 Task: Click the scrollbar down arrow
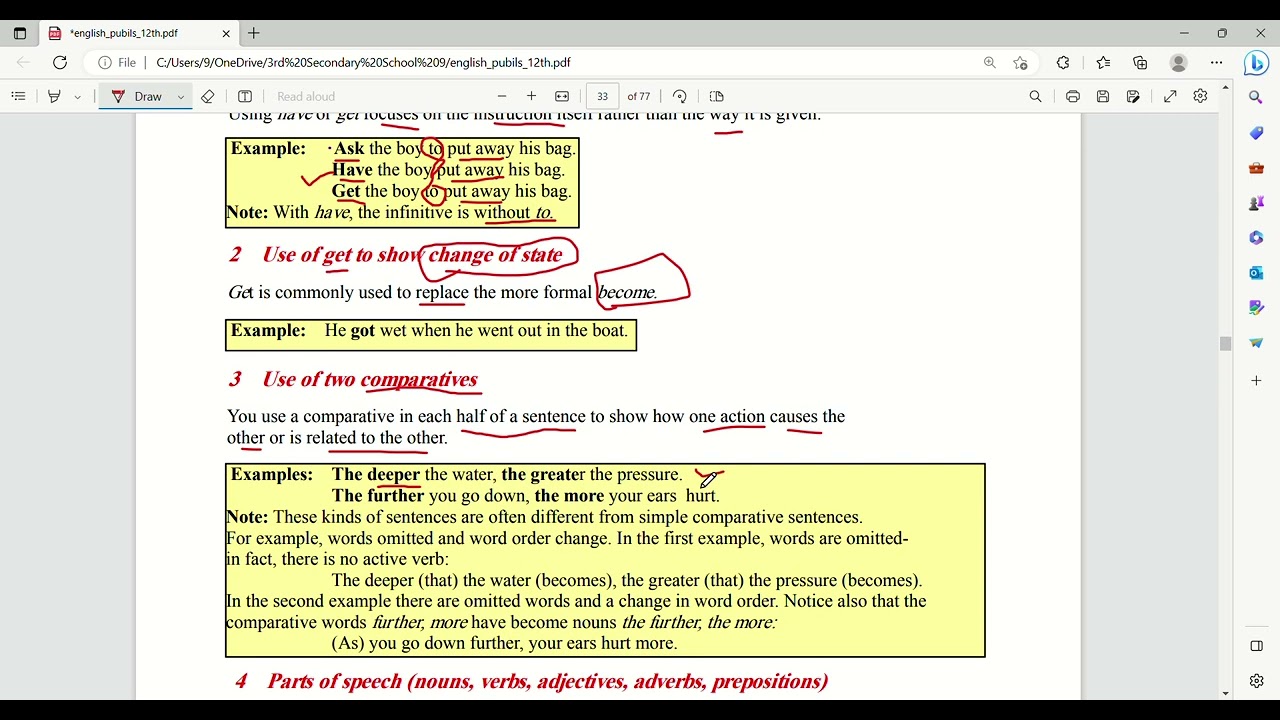pos(1225,693)
